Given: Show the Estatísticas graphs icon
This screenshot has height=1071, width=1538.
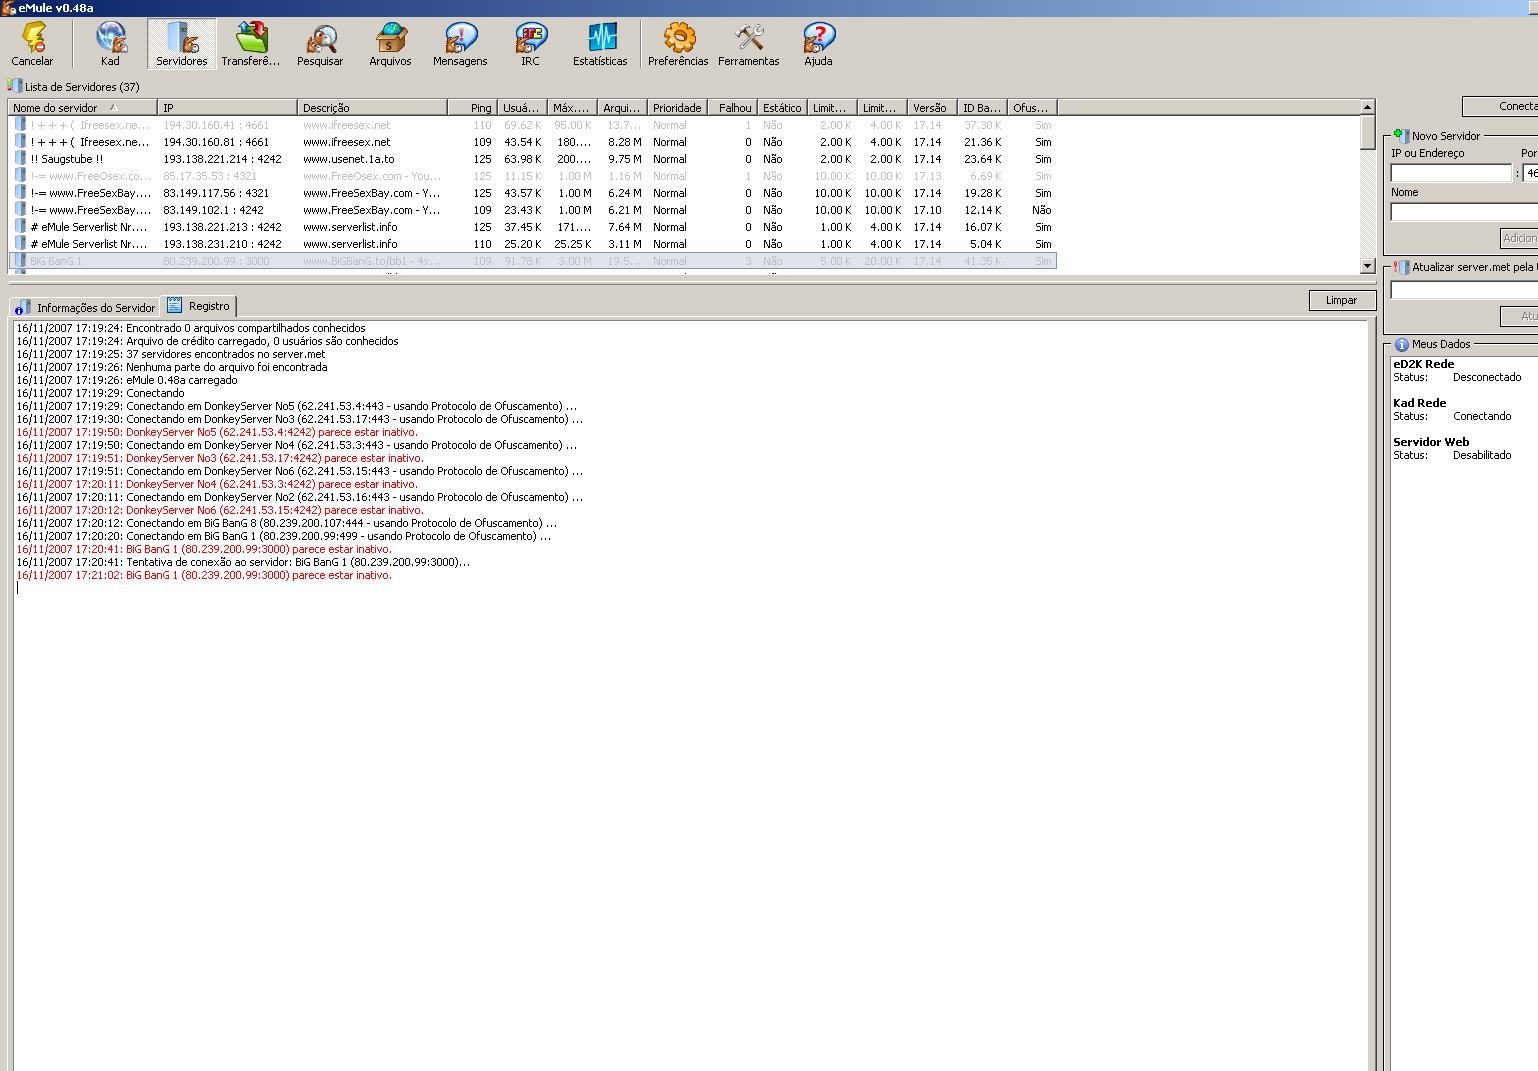Looking at the screenshot, I should click(600, 45).
